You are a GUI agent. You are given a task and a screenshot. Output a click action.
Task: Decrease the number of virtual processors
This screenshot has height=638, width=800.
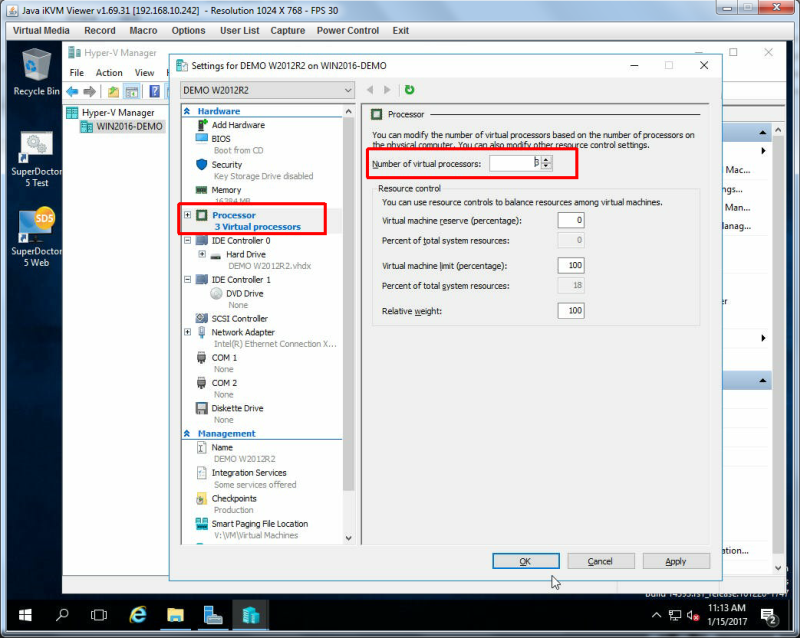pos(546,166)
